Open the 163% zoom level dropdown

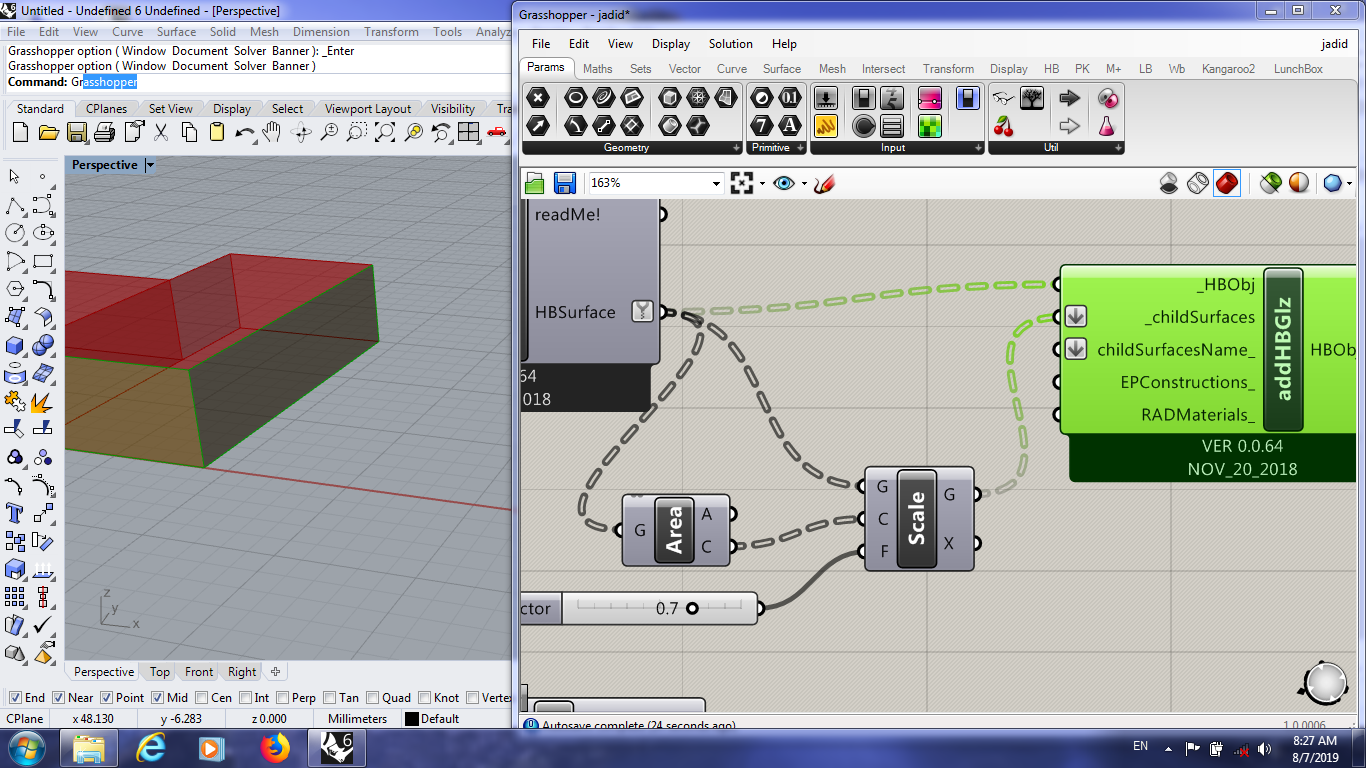tap(716, 183)
